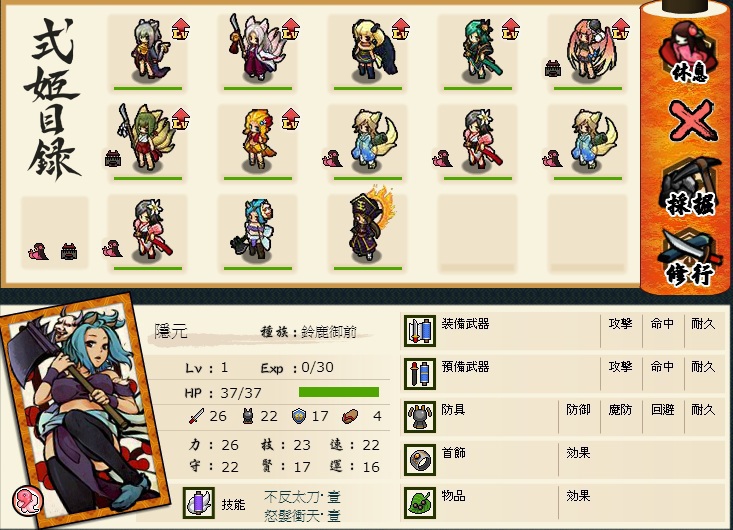Click the pink spiral badge on character card

pos(27,501)
